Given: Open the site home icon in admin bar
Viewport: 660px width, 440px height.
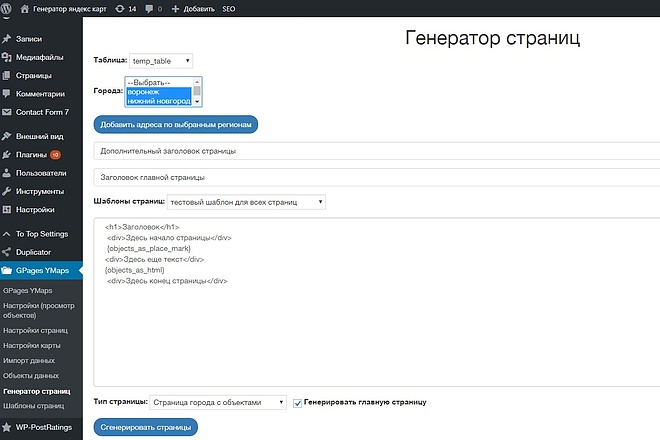Looking at the screenshot, I should coord(25,8).
